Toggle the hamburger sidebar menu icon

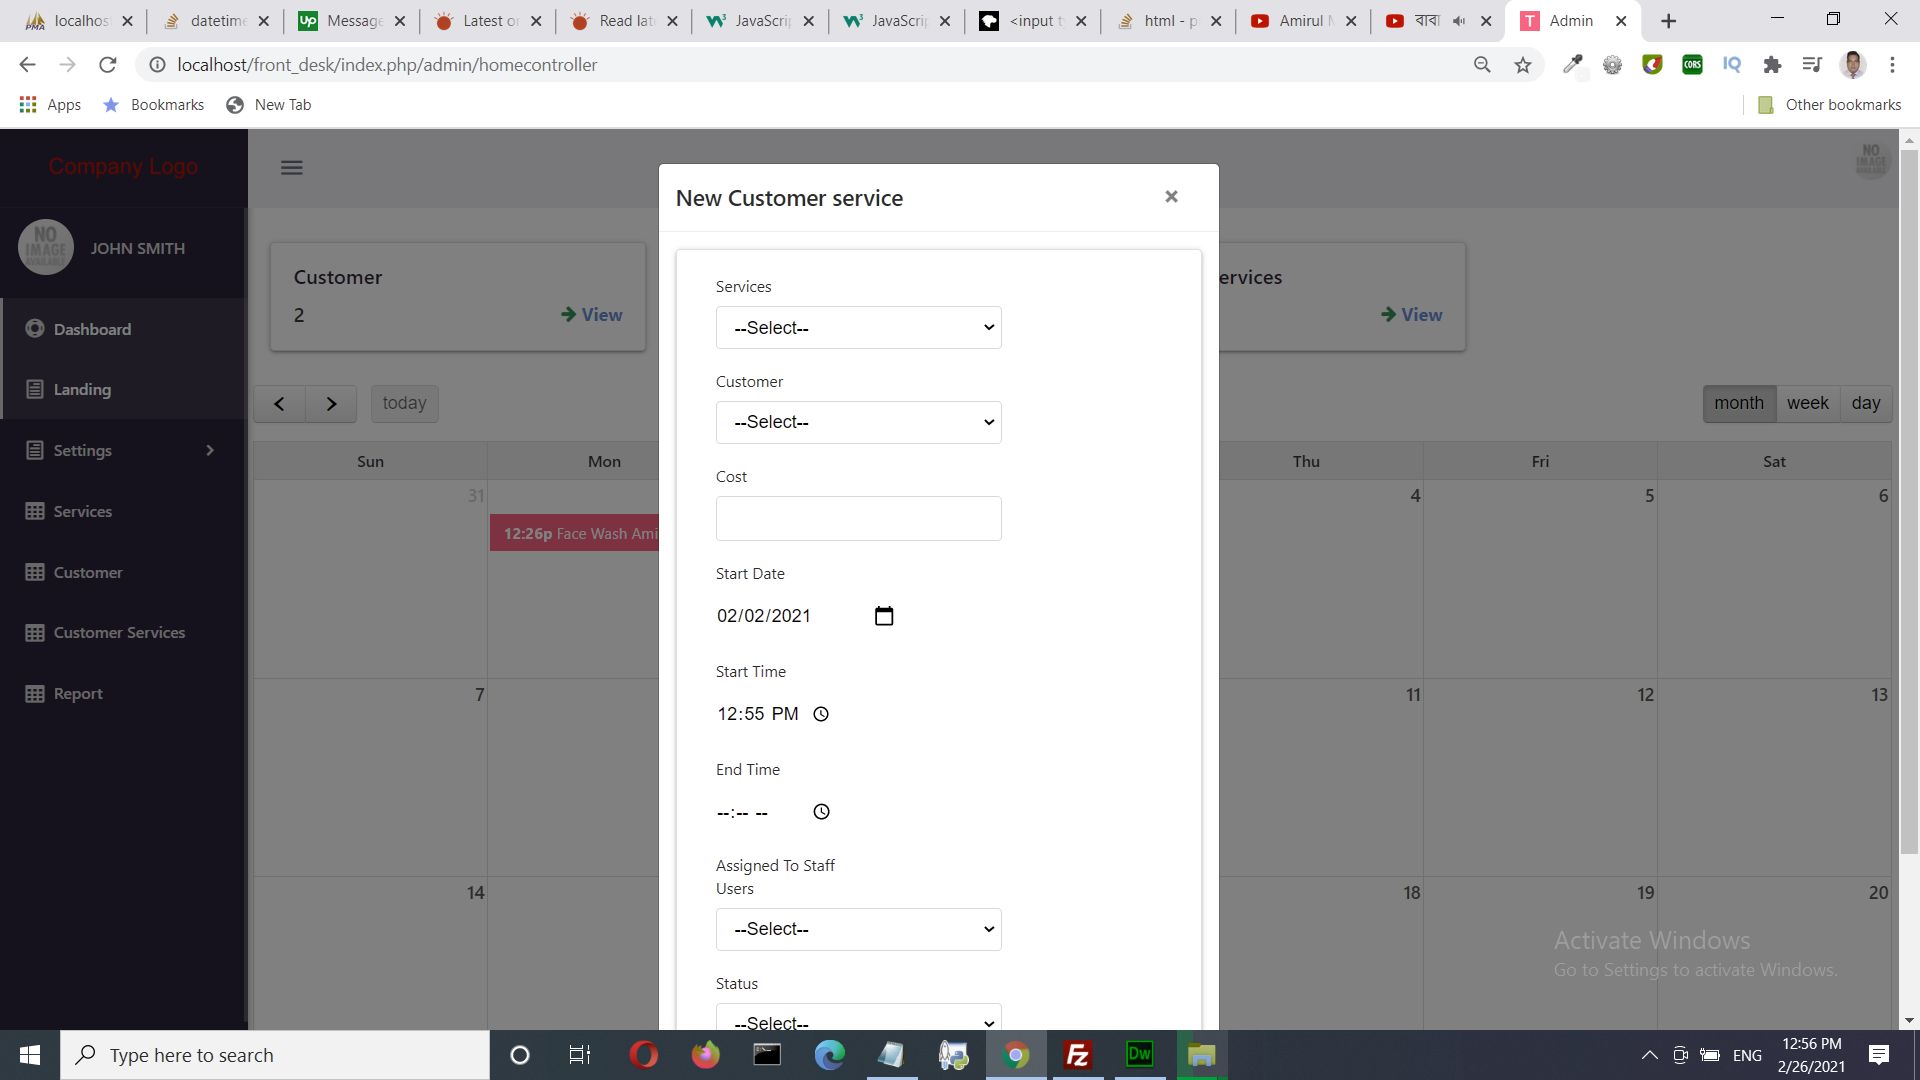291,168
